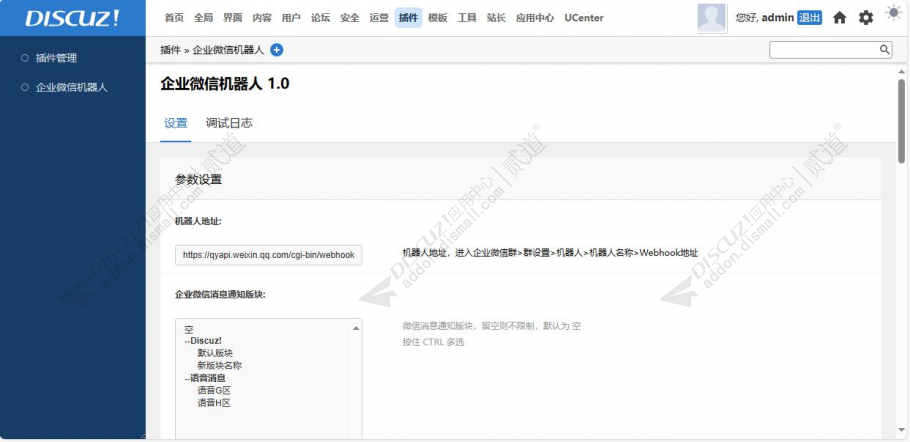Click the blue plus icon beside breadcrumb
The width and height of the screenshot is (910, 442).
[277, 50]
